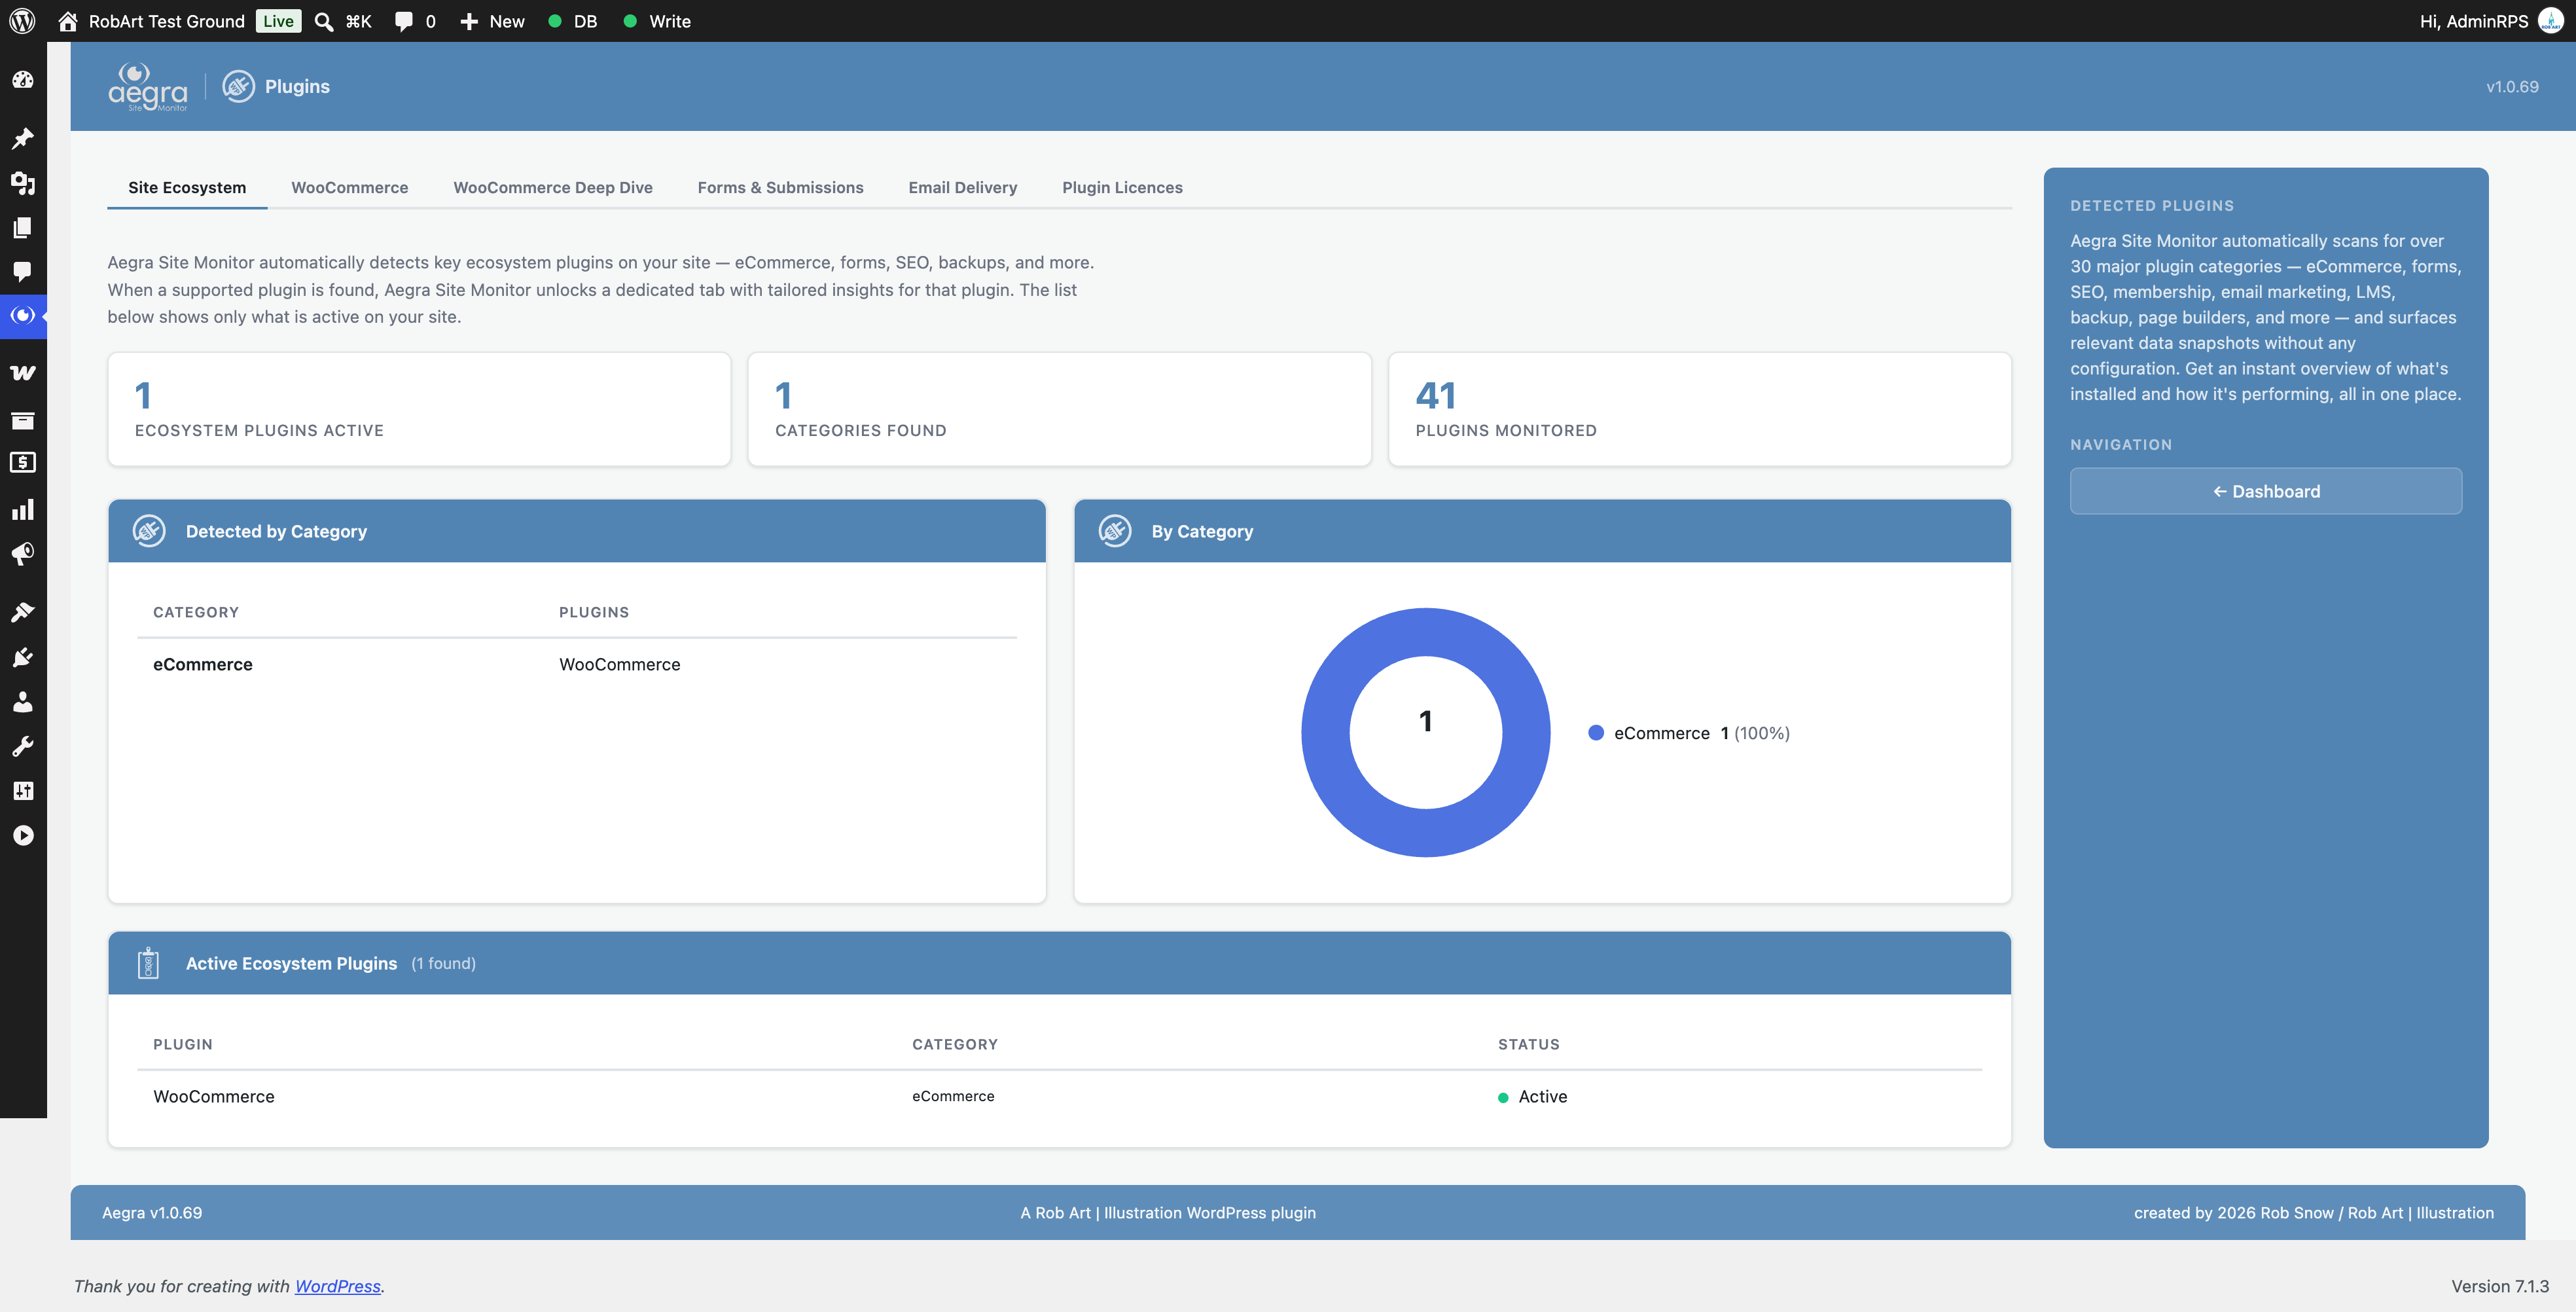Screen dimensions: 2576x1312
Task: Open the Dashboard gauge sidebar icon
Action: [x=23, y=80]
